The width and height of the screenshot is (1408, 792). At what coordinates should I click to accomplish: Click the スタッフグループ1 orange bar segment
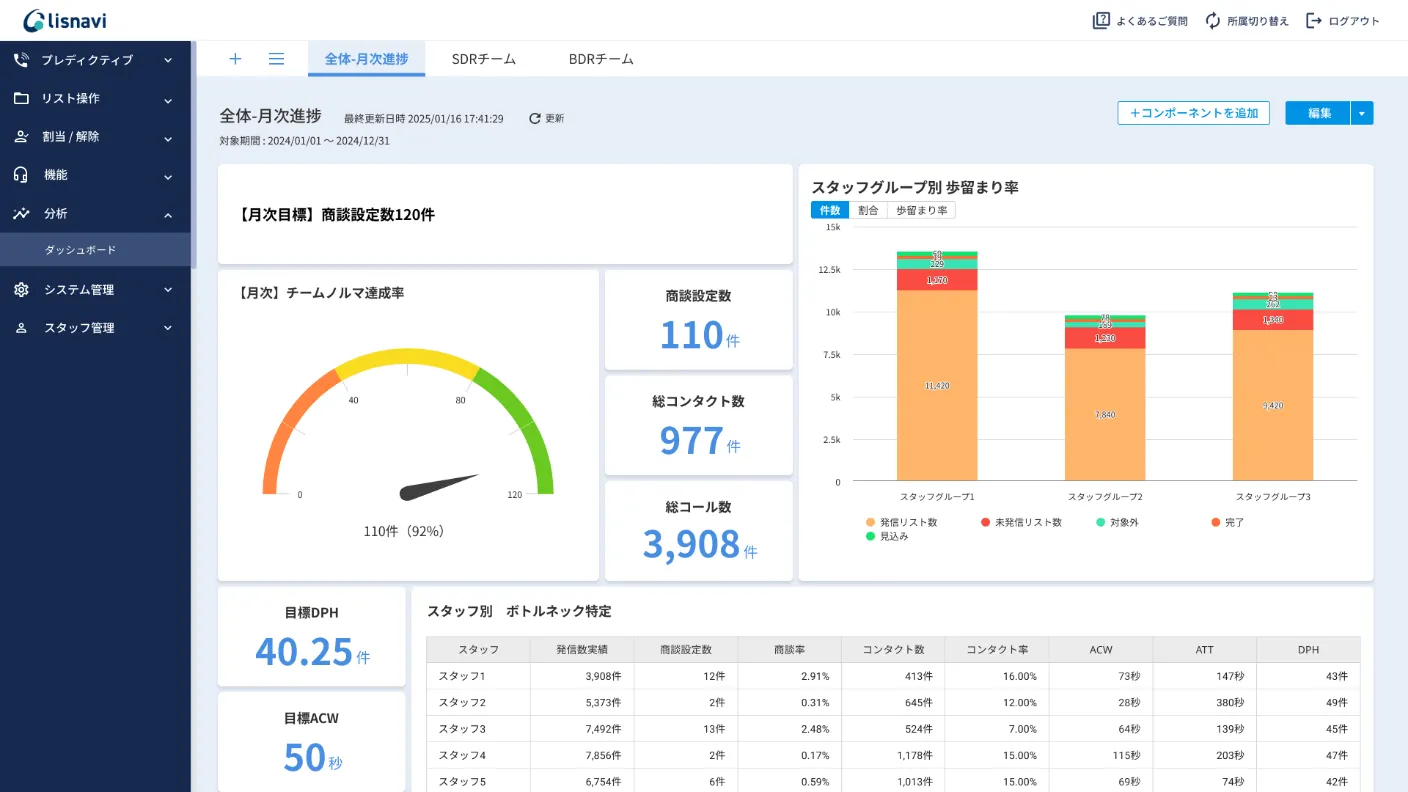pos(937,385)
